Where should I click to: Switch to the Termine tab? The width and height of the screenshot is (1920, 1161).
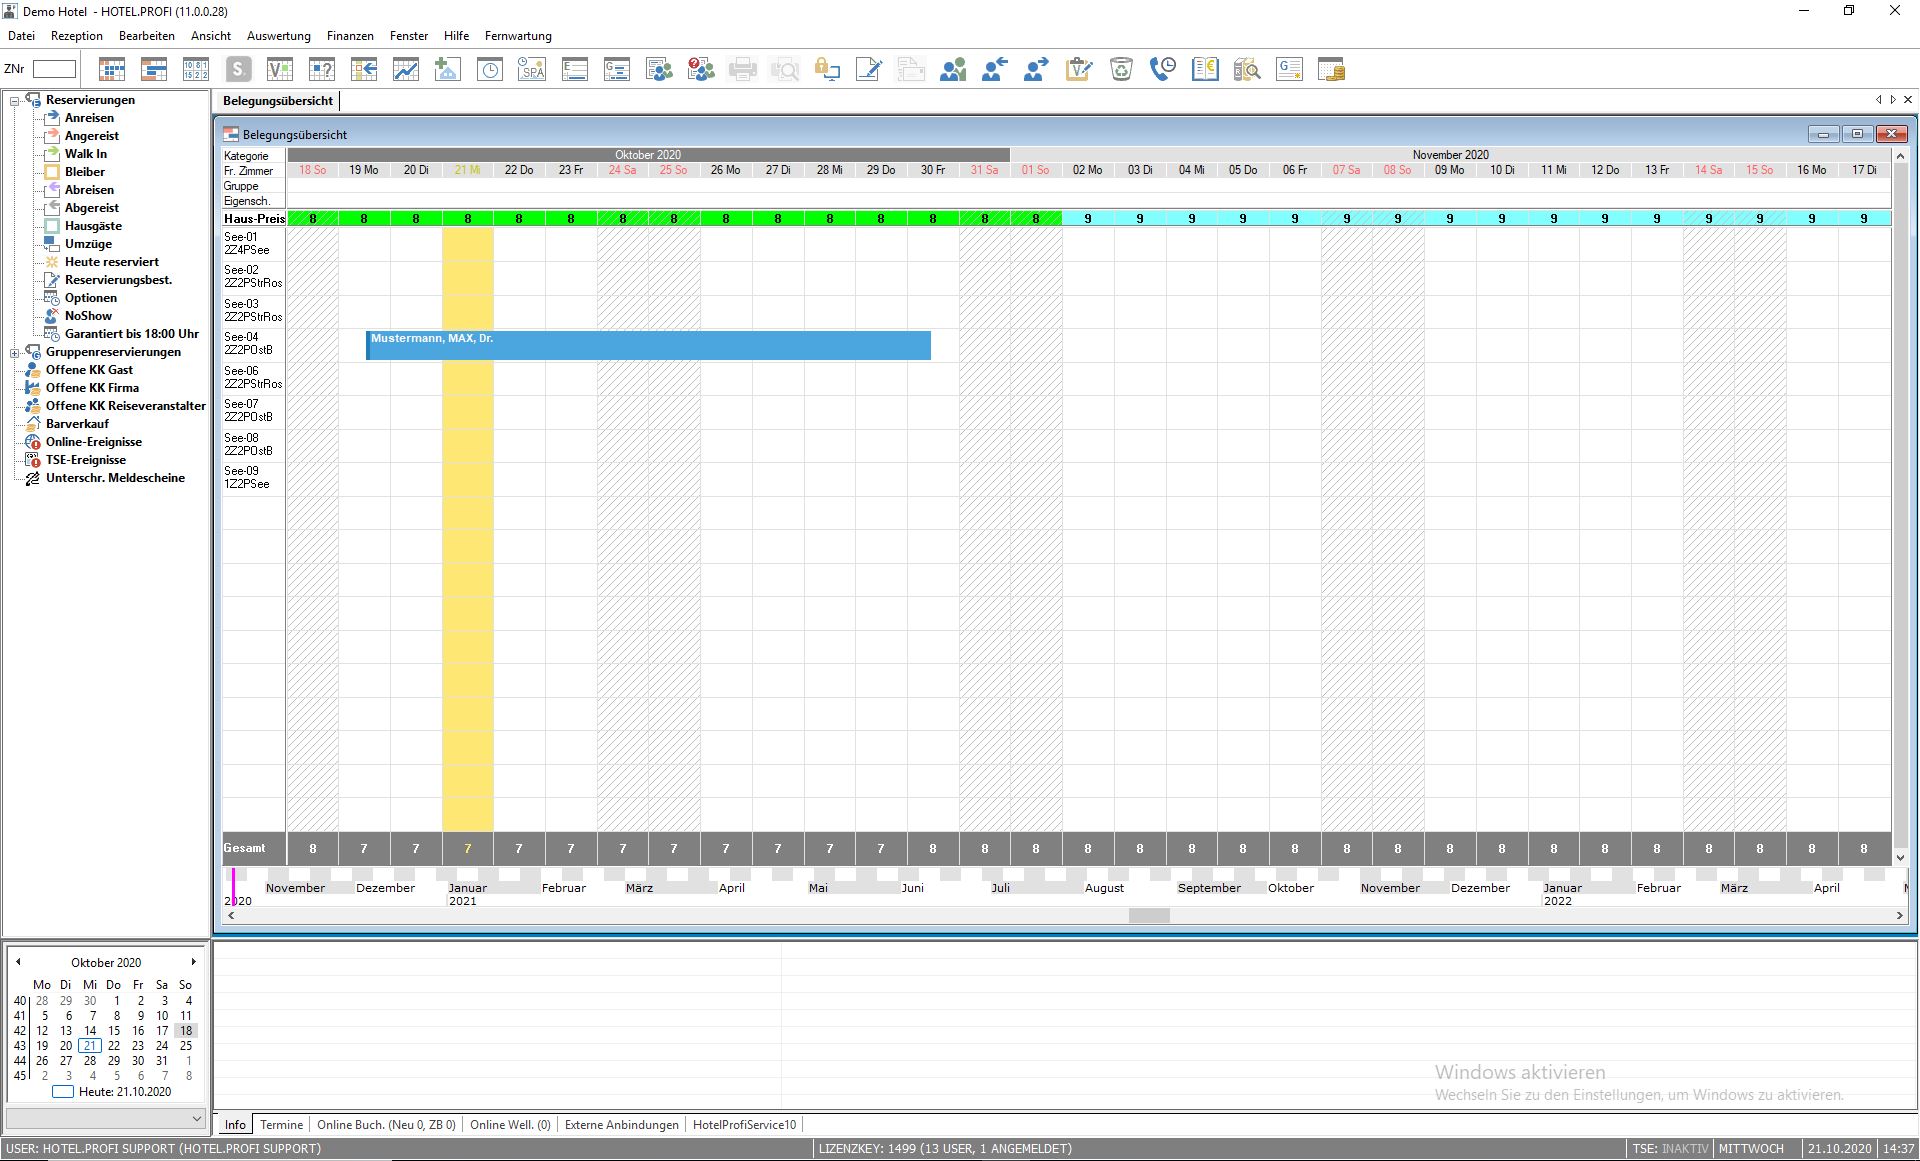[x=281, y=1125]
